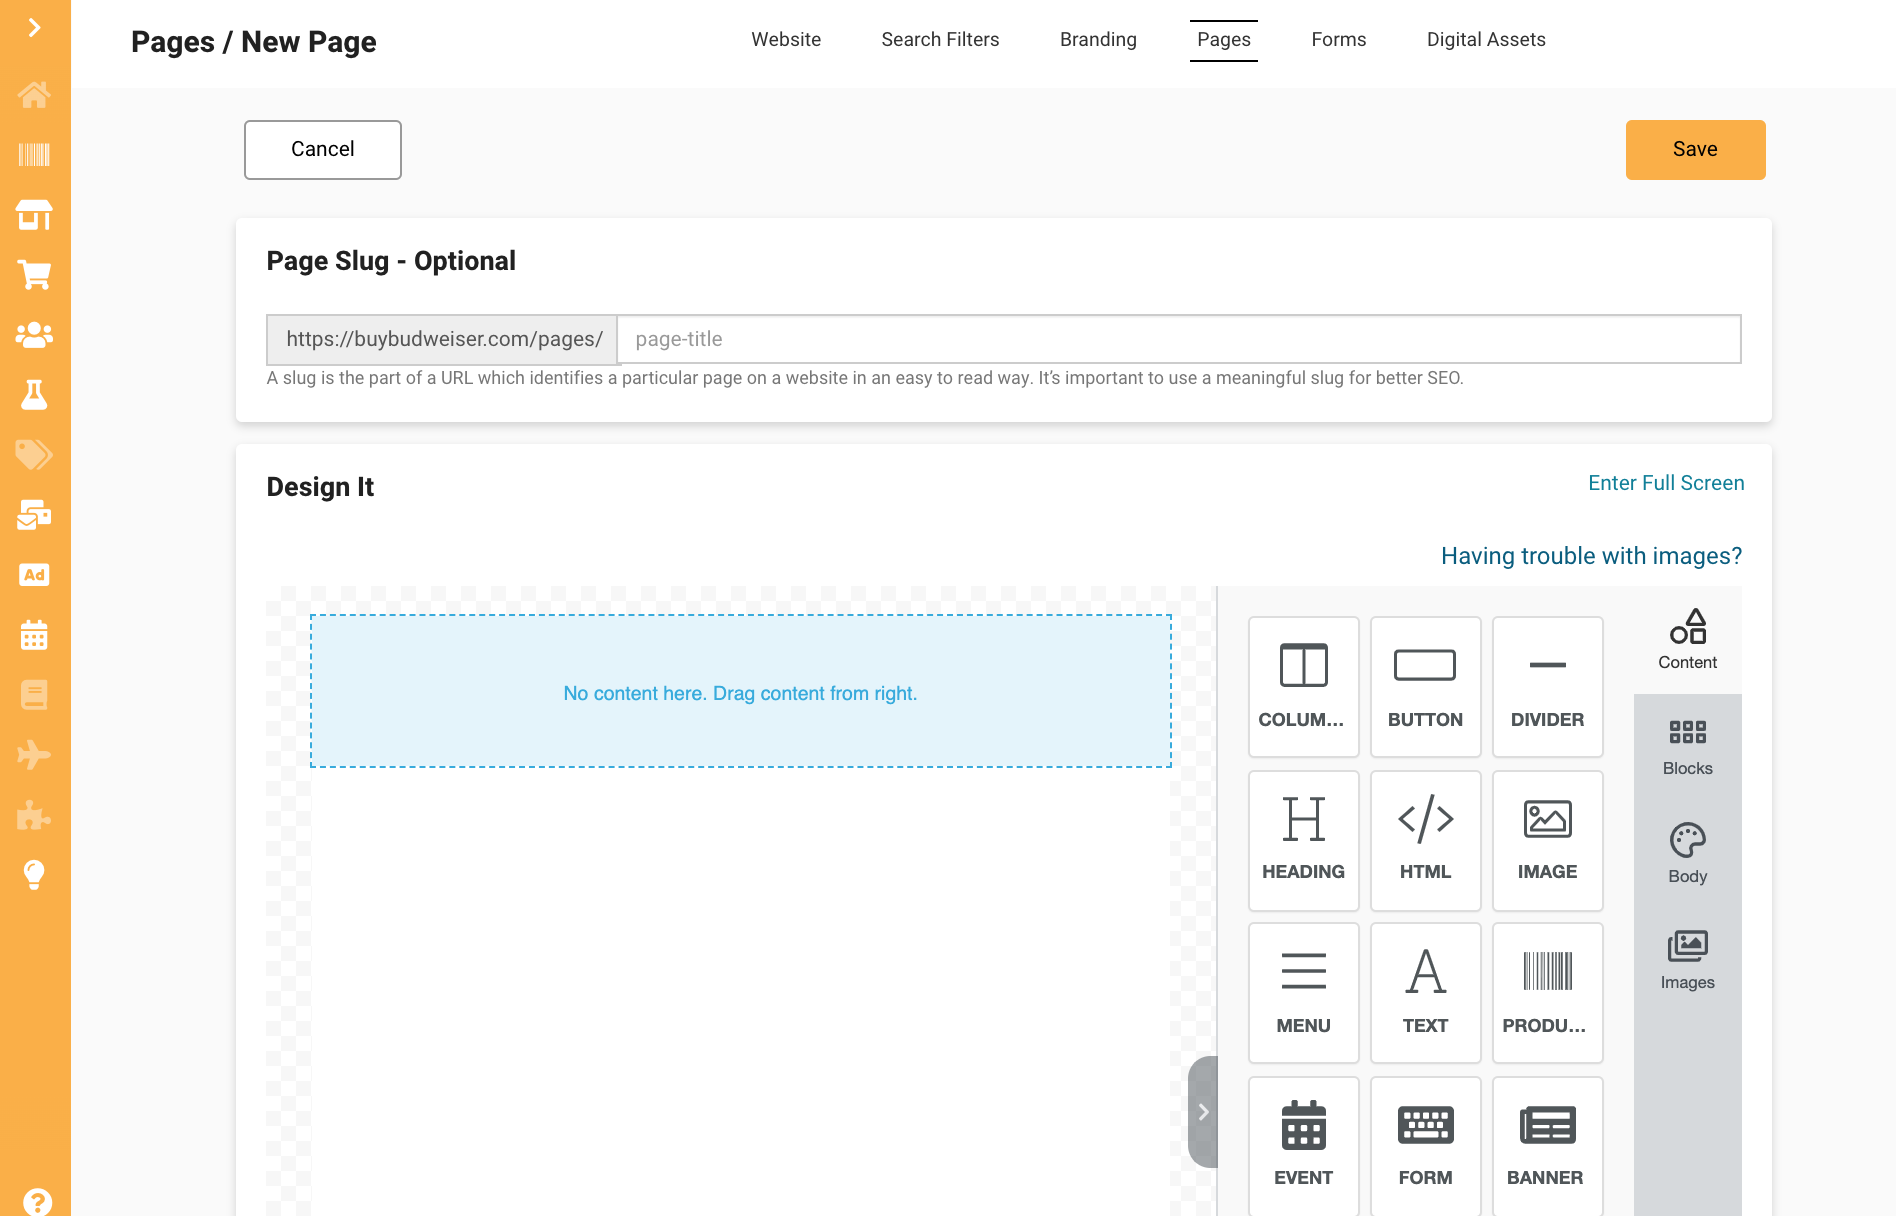
Task: Click the Save button
Action: point(1696,150)
